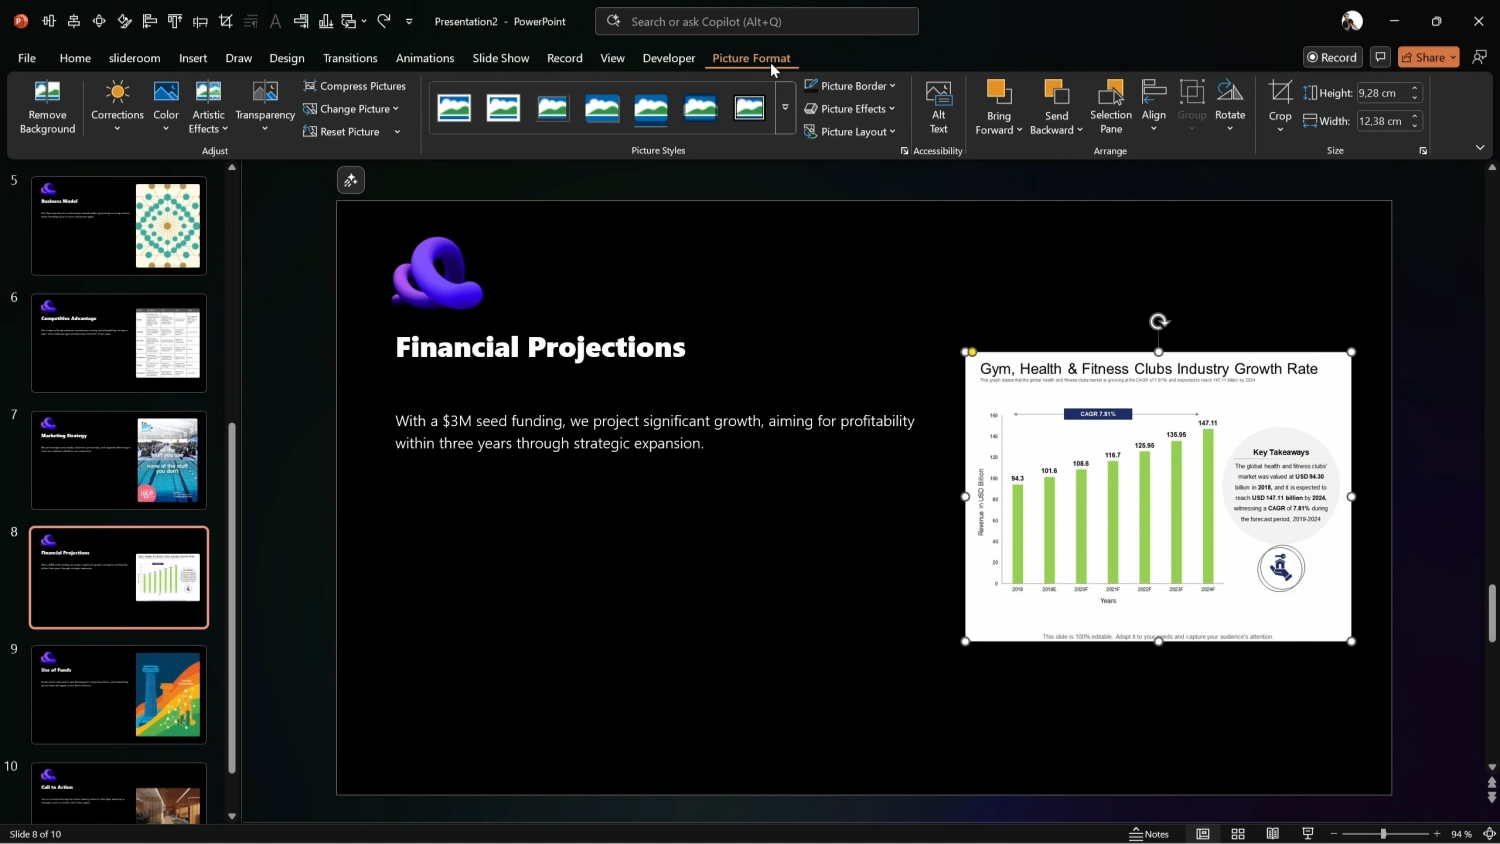Click the Crop tool icon
Screen dimensions: 1500x844
coord(1280,94)
